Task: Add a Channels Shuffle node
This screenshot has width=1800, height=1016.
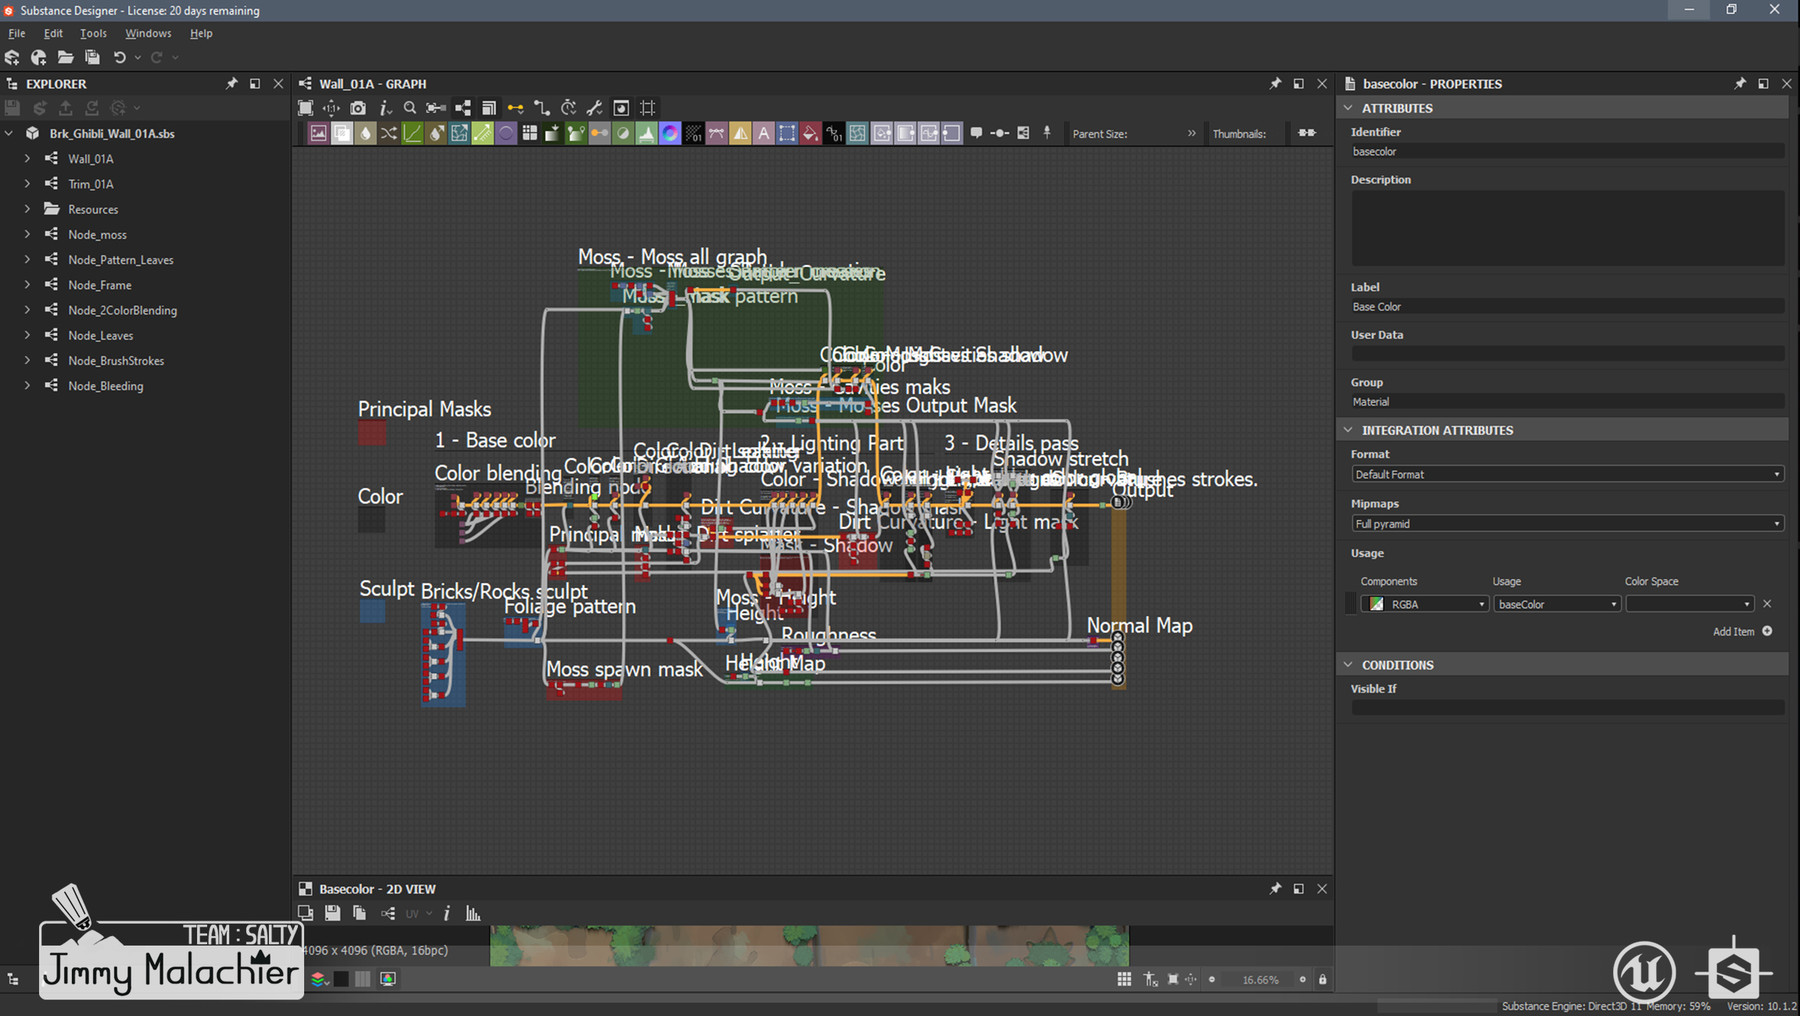Action: 389,133
